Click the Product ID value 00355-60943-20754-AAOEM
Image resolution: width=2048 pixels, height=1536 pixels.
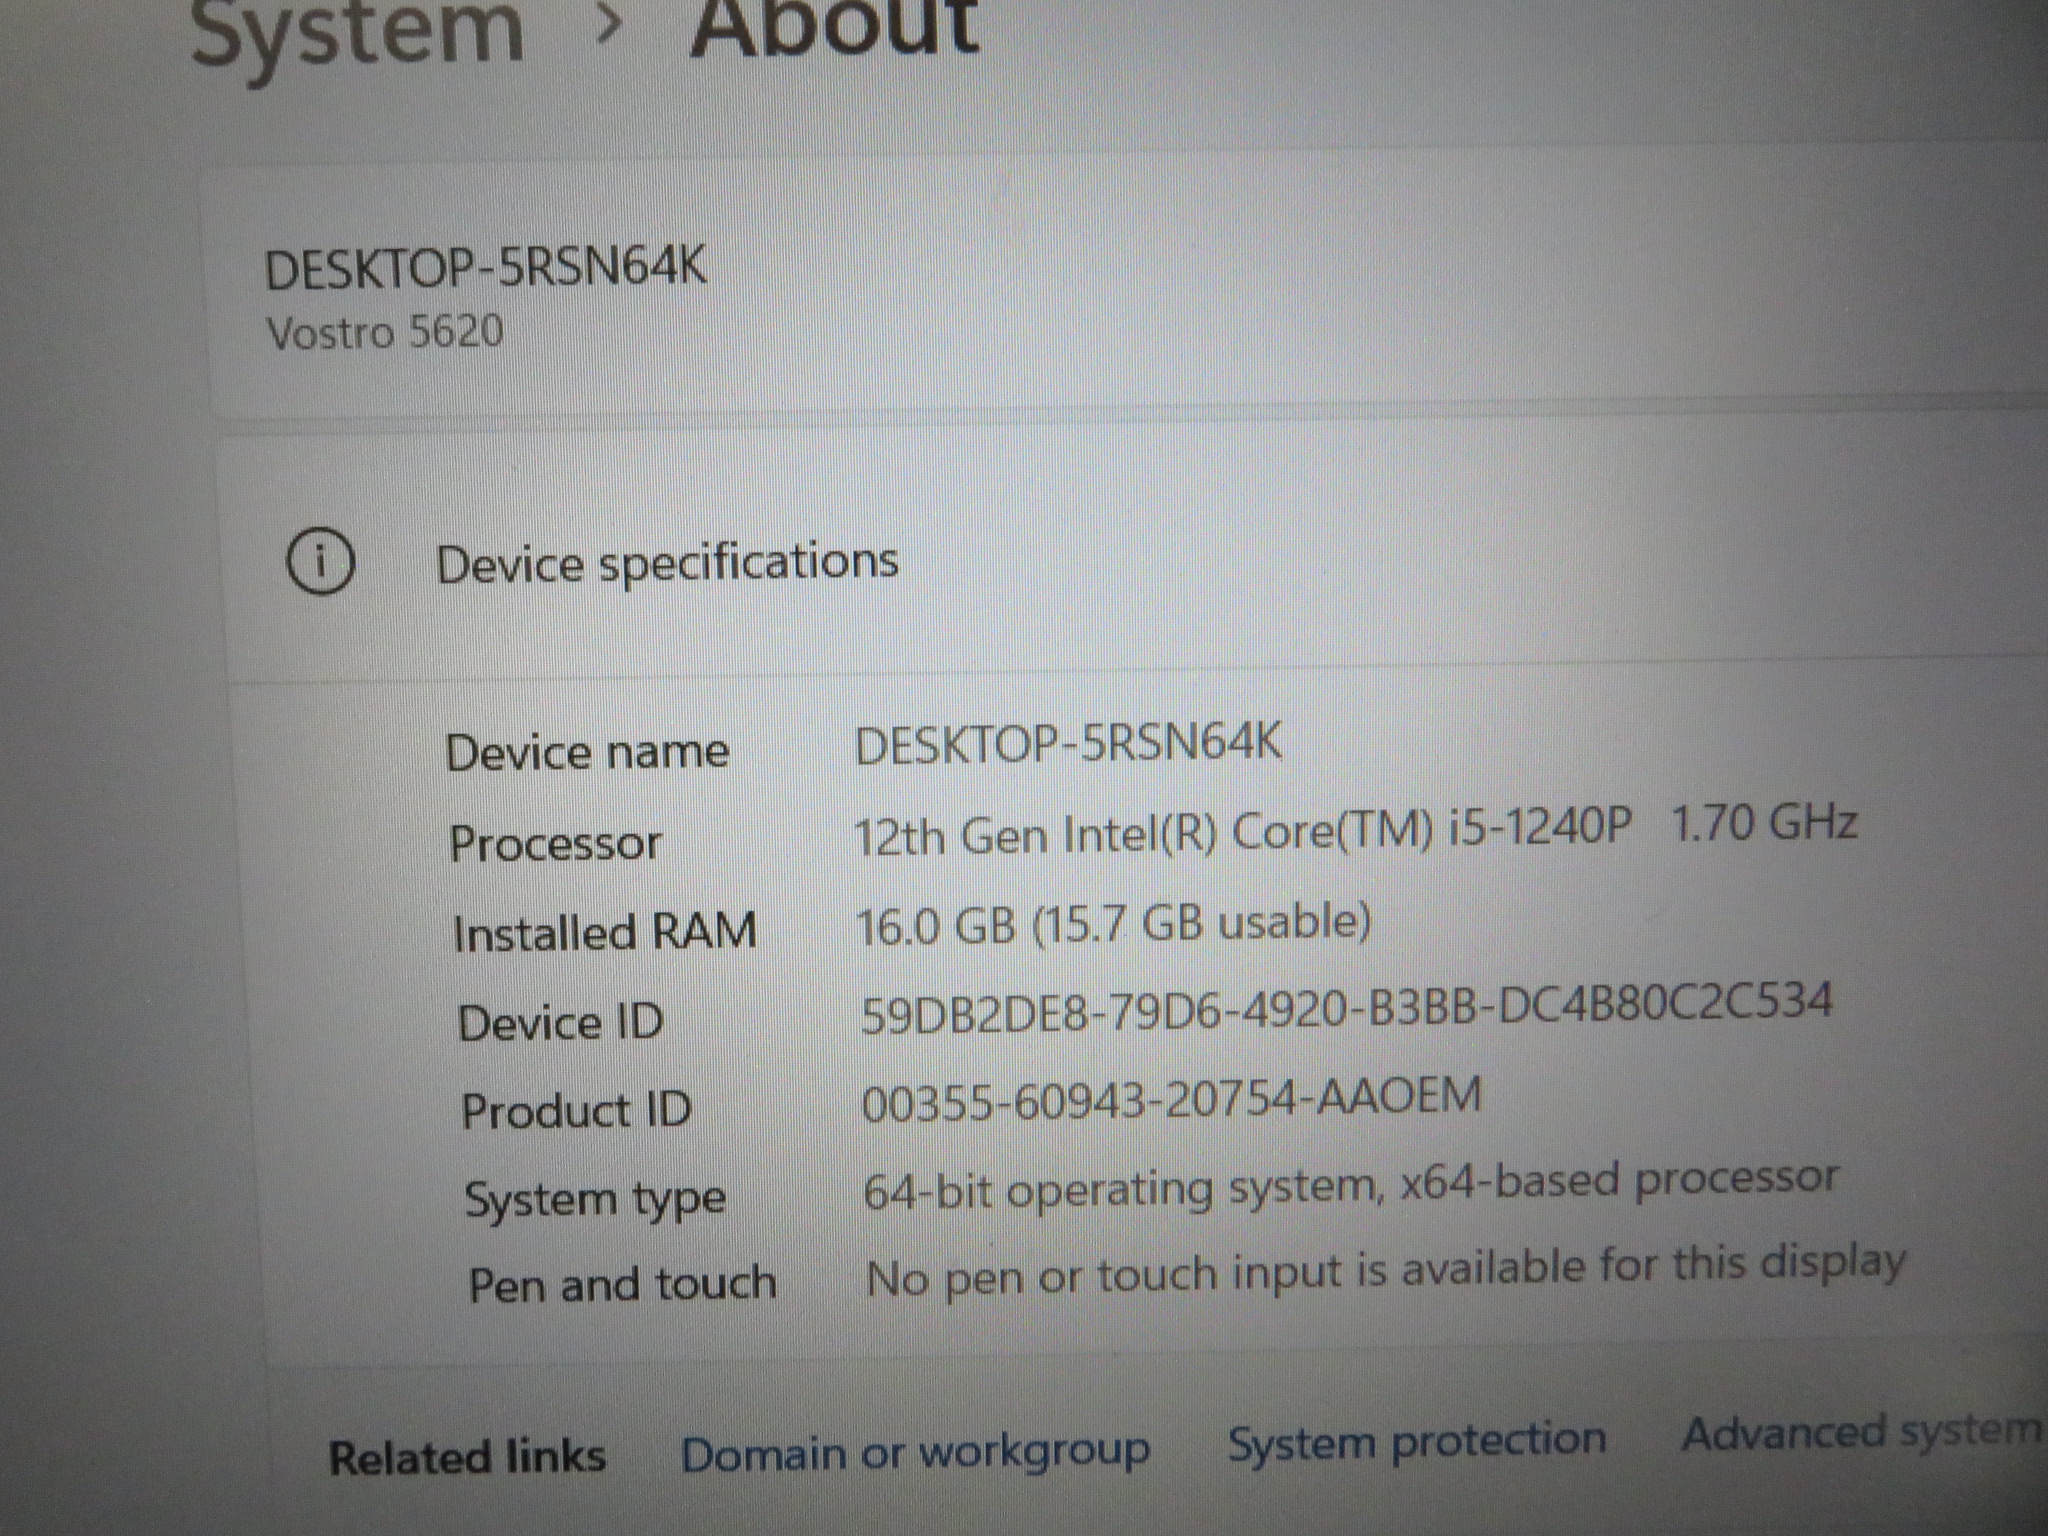1171,1099
